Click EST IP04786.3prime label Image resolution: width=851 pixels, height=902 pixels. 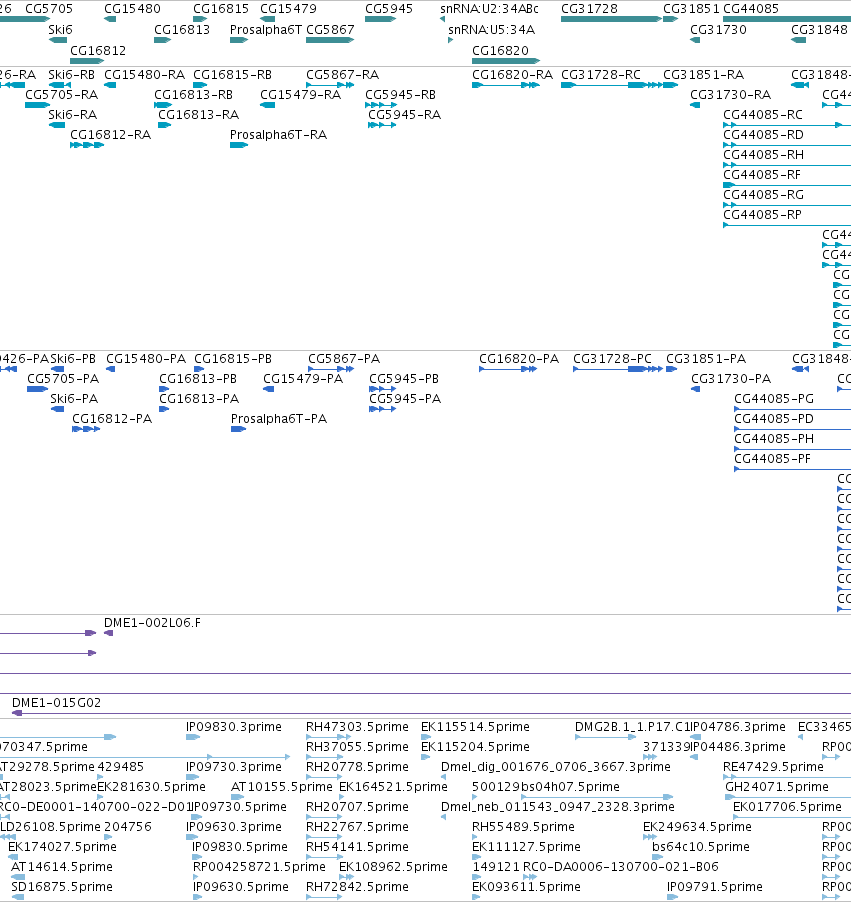click(x=738, y=727)
